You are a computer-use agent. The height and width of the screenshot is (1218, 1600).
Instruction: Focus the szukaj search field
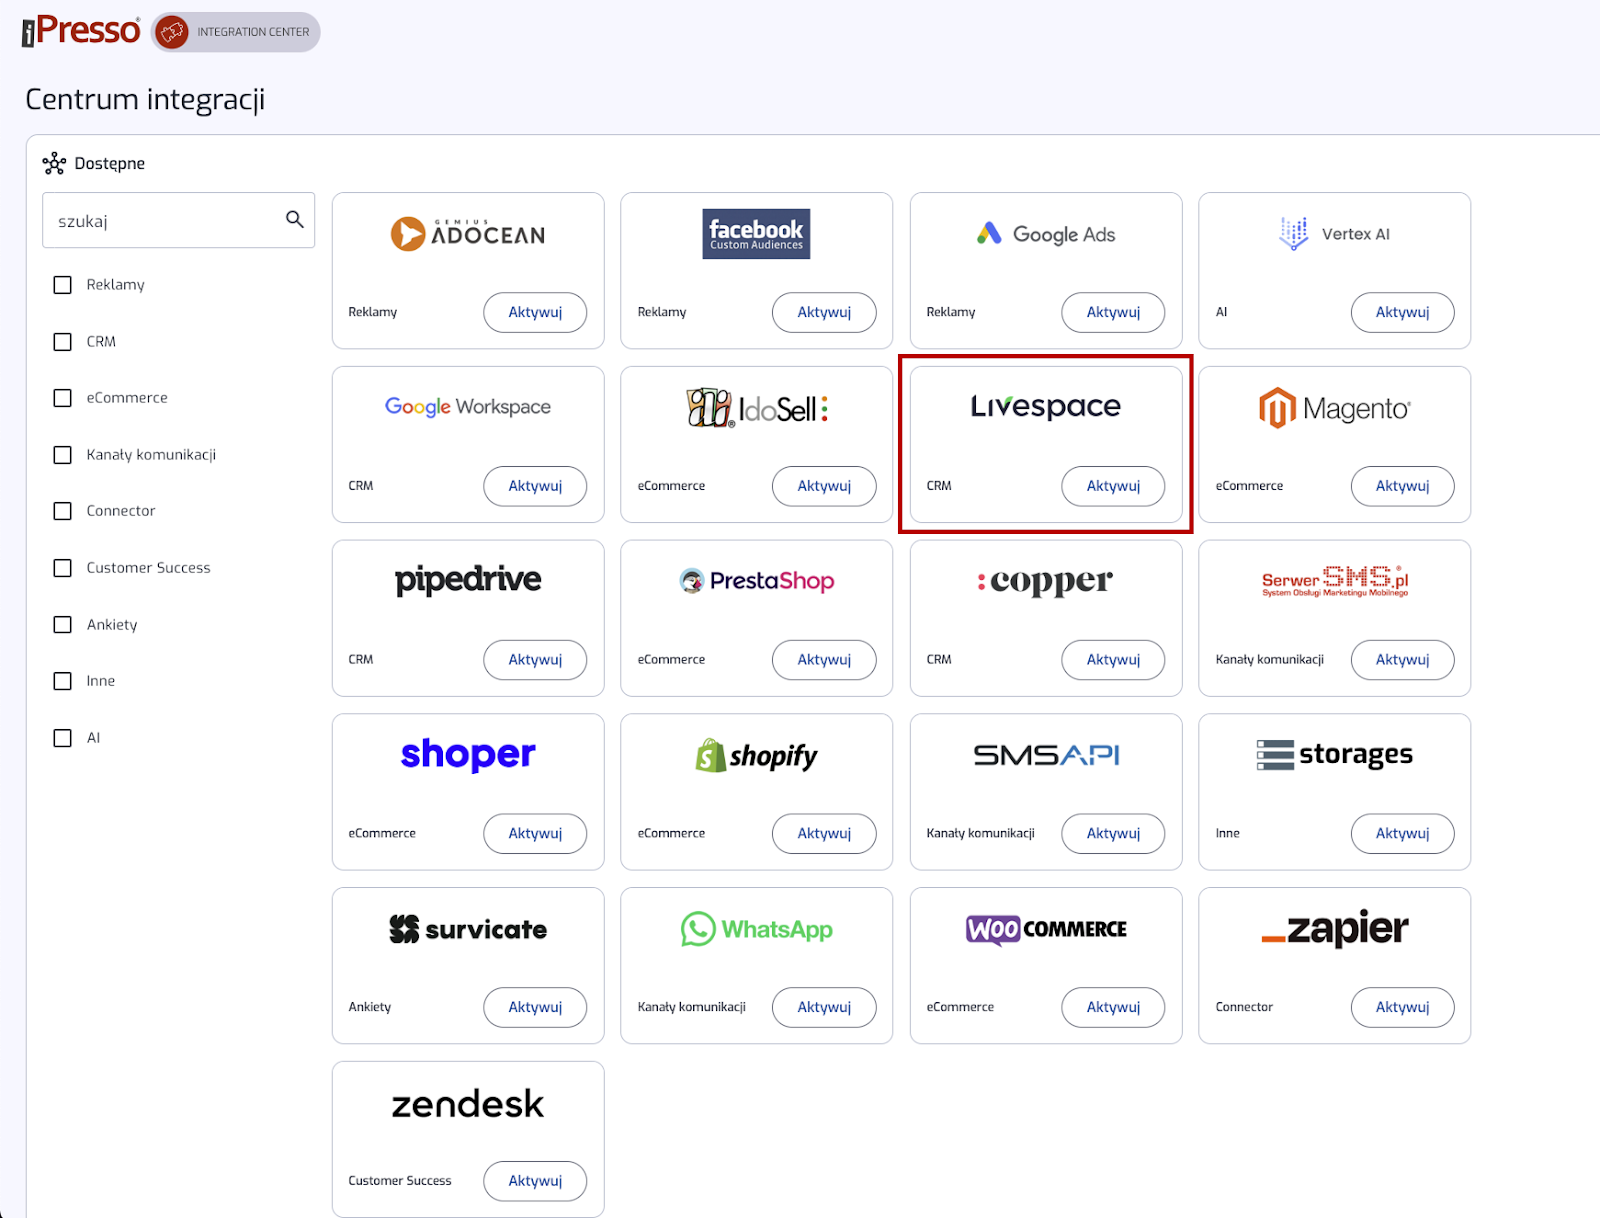click(165, 221)
